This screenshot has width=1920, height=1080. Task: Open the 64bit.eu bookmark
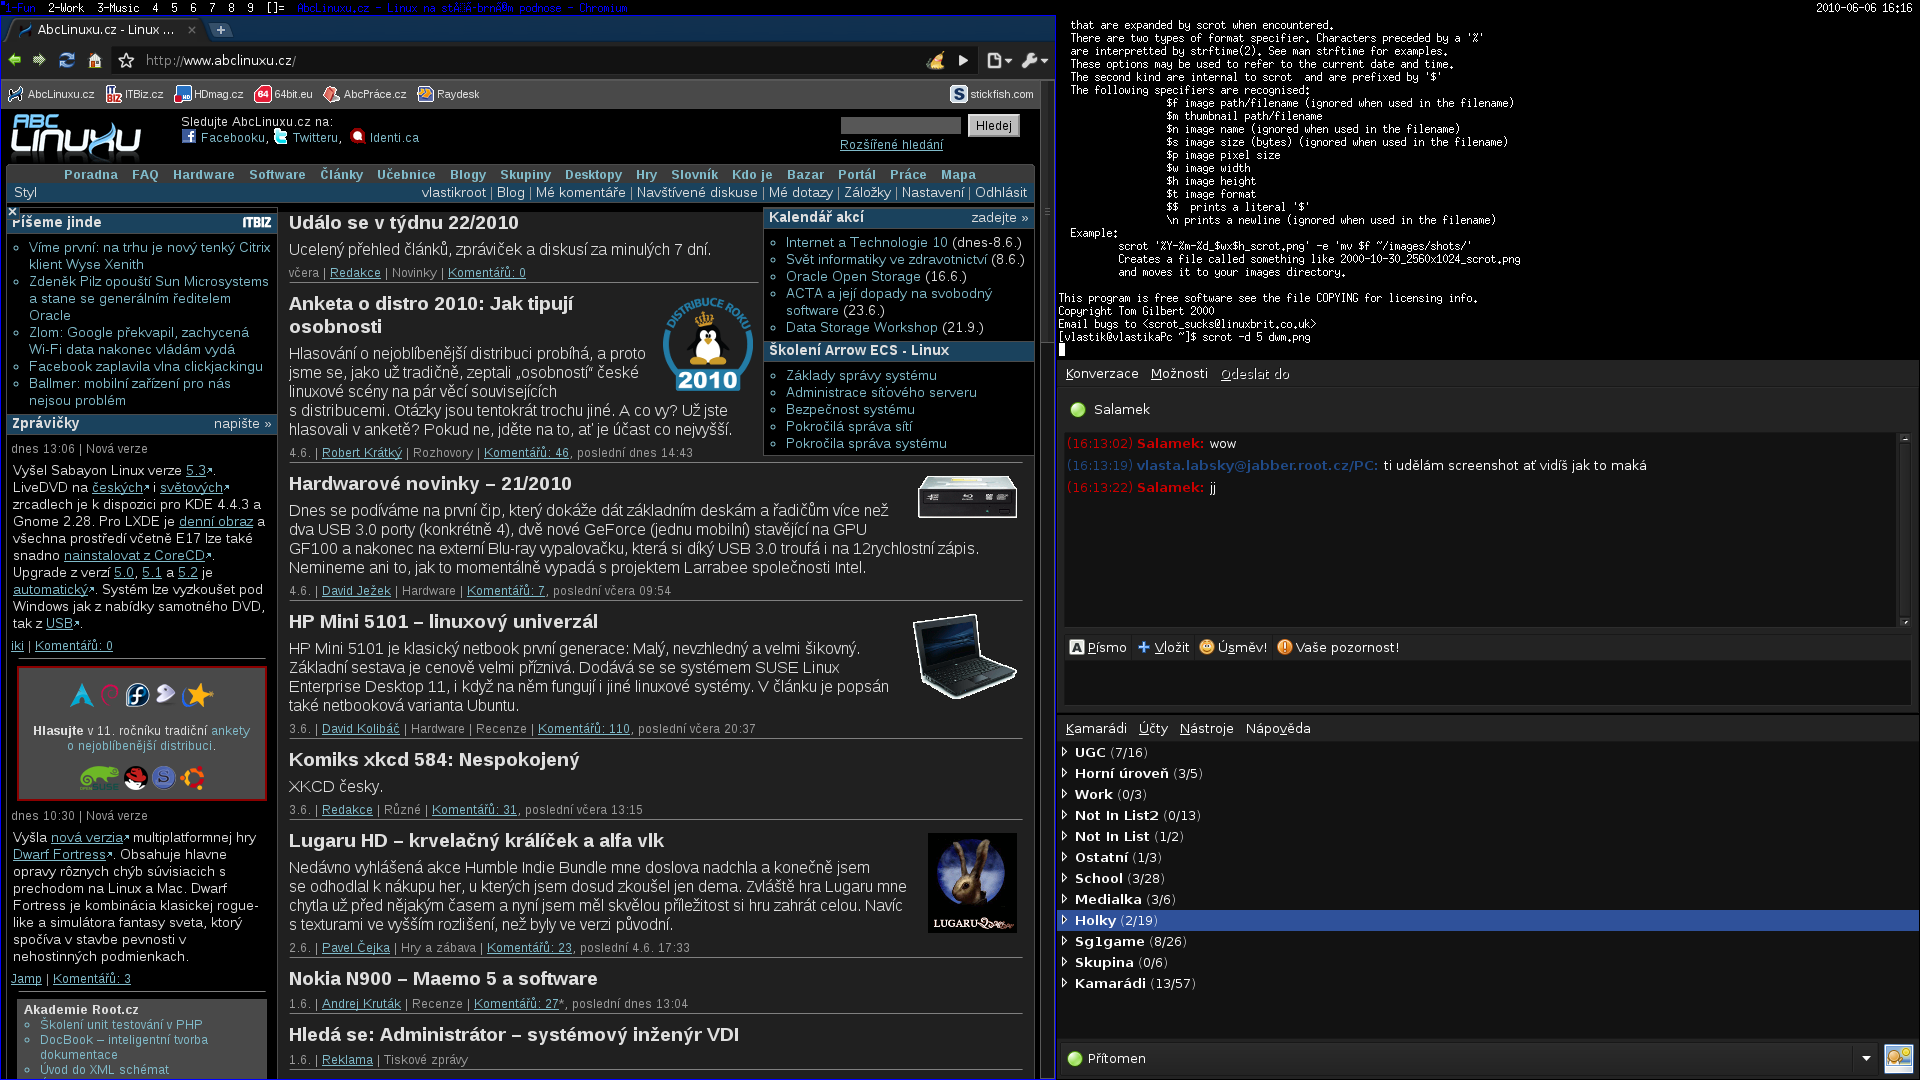(x=284, y=94)
